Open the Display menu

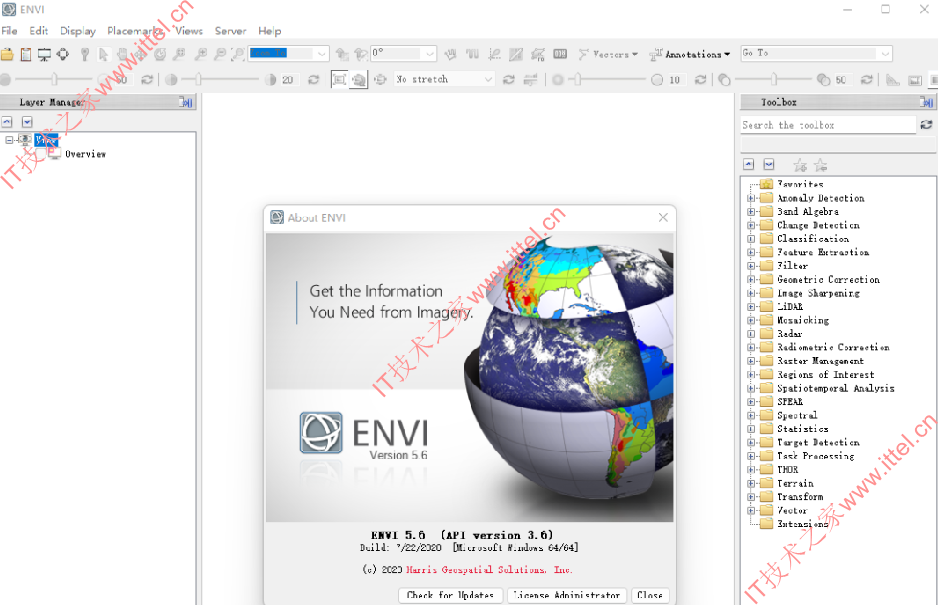click(x=77, y=31)
